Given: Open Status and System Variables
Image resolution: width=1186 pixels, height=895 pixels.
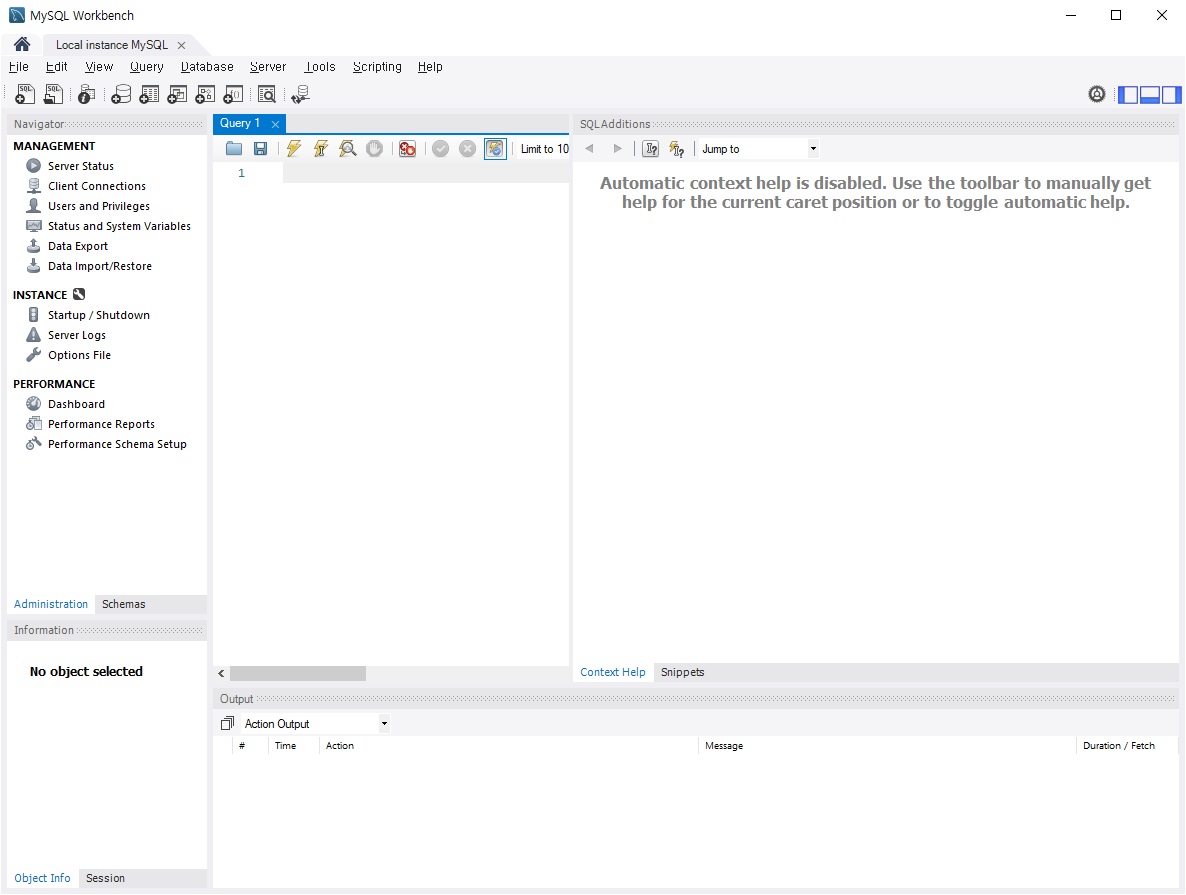Looking at the screenshot, I should click(120, 226).
